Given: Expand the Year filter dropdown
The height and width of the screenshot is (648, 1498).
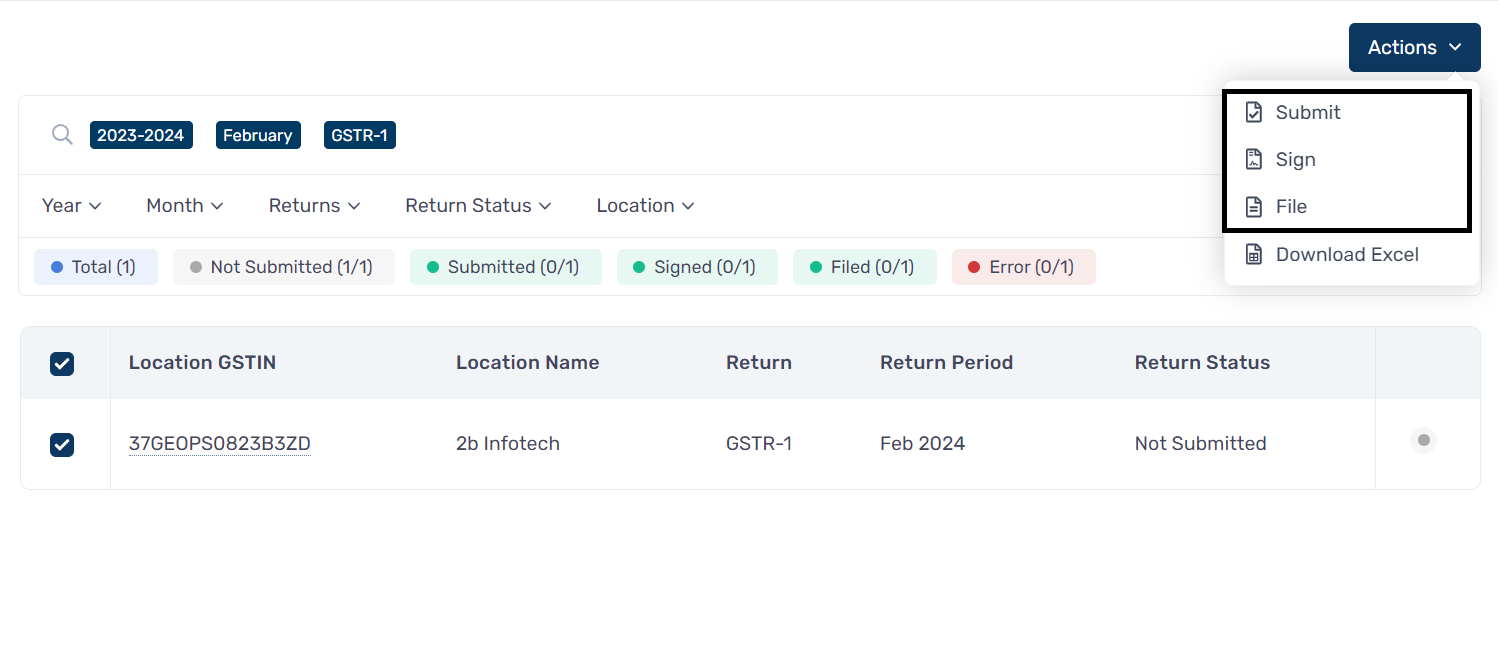Looking at the screenshot, I should pyautogui.click(x=71, y=206).
